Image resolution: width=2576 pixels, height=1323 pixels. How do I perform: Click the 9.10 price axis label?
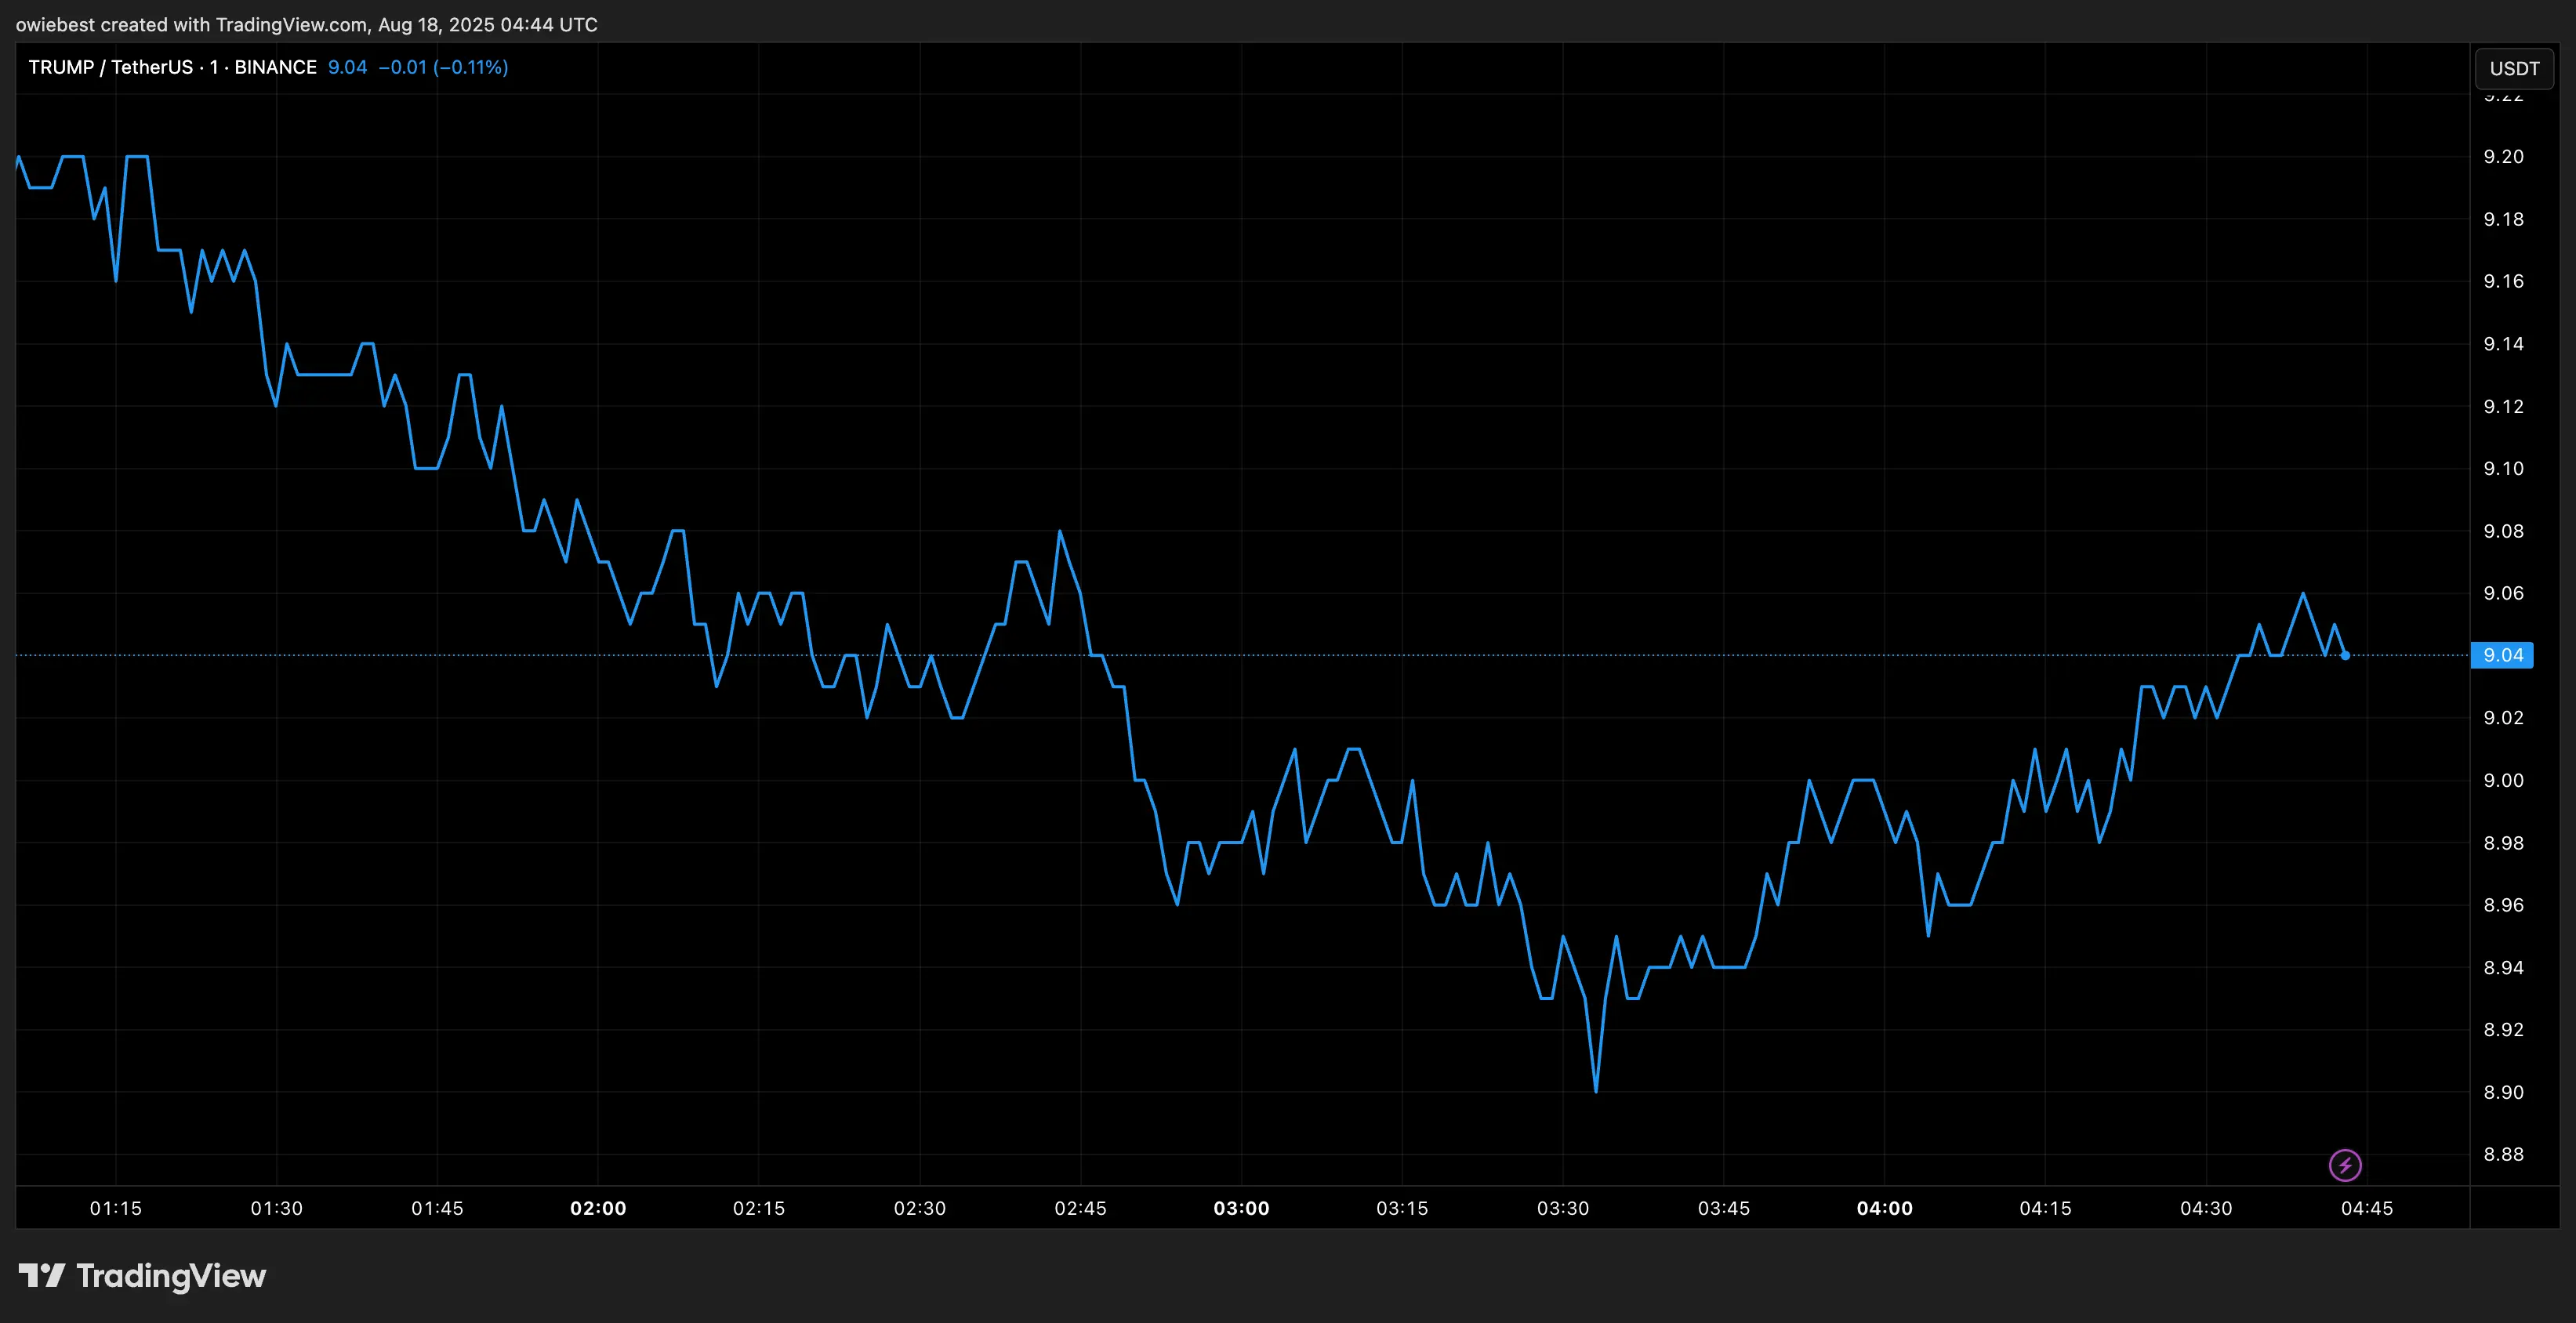click(x=2503, y=468)
